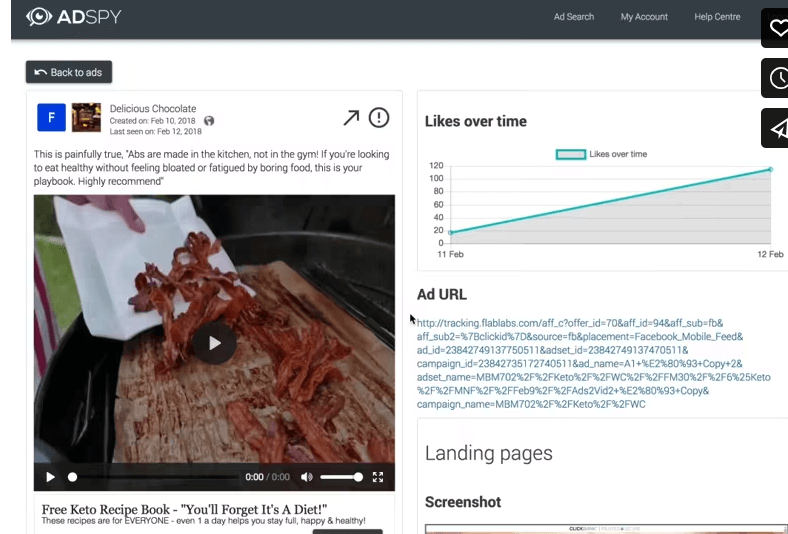
Task: Click the heart favorites icon
Action: click(777, 28)
